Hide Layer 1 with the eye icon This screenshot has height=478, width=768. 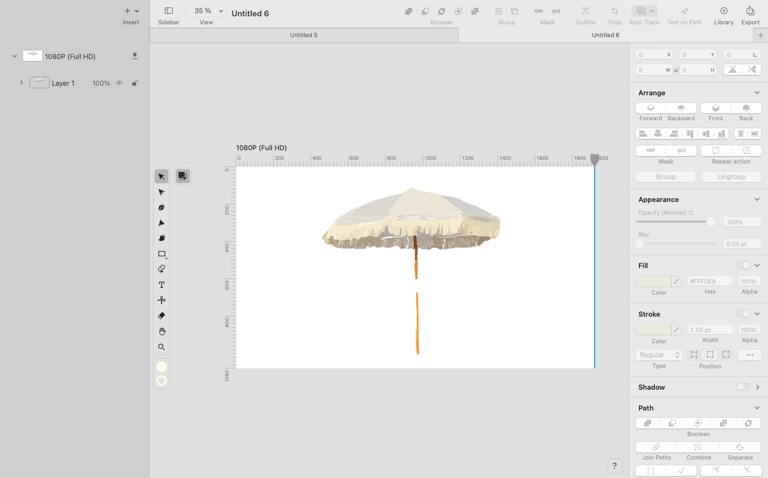click(x=120, y=83)
